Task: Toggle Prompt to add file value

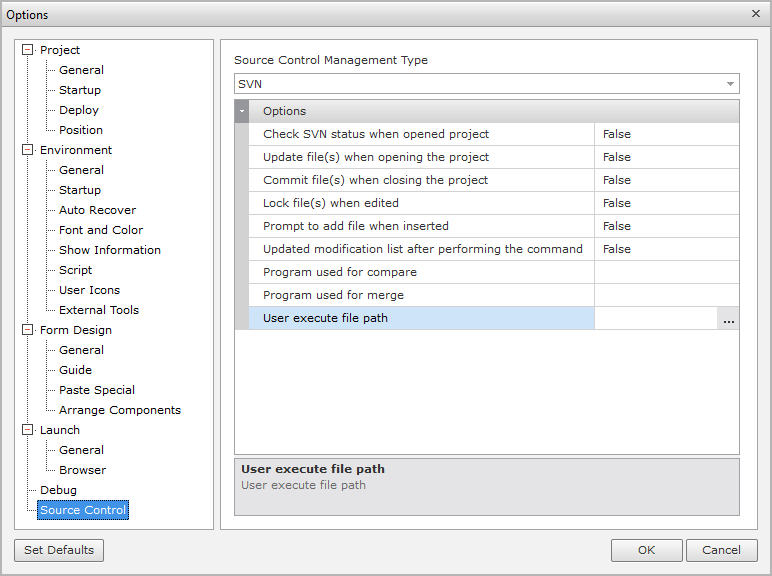Action: point(666,226)
